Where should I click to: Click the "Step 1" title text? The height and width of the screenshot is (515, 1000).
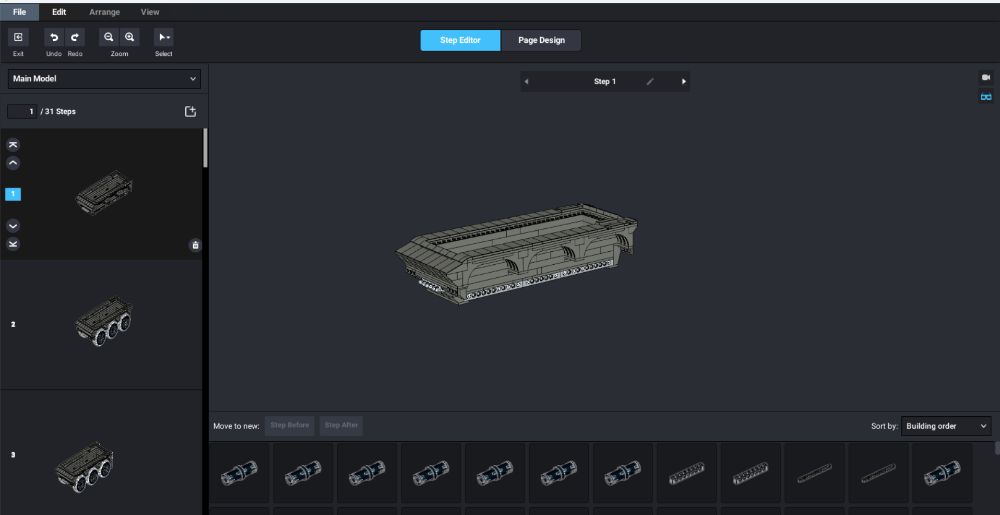click(x=605, y=82)
